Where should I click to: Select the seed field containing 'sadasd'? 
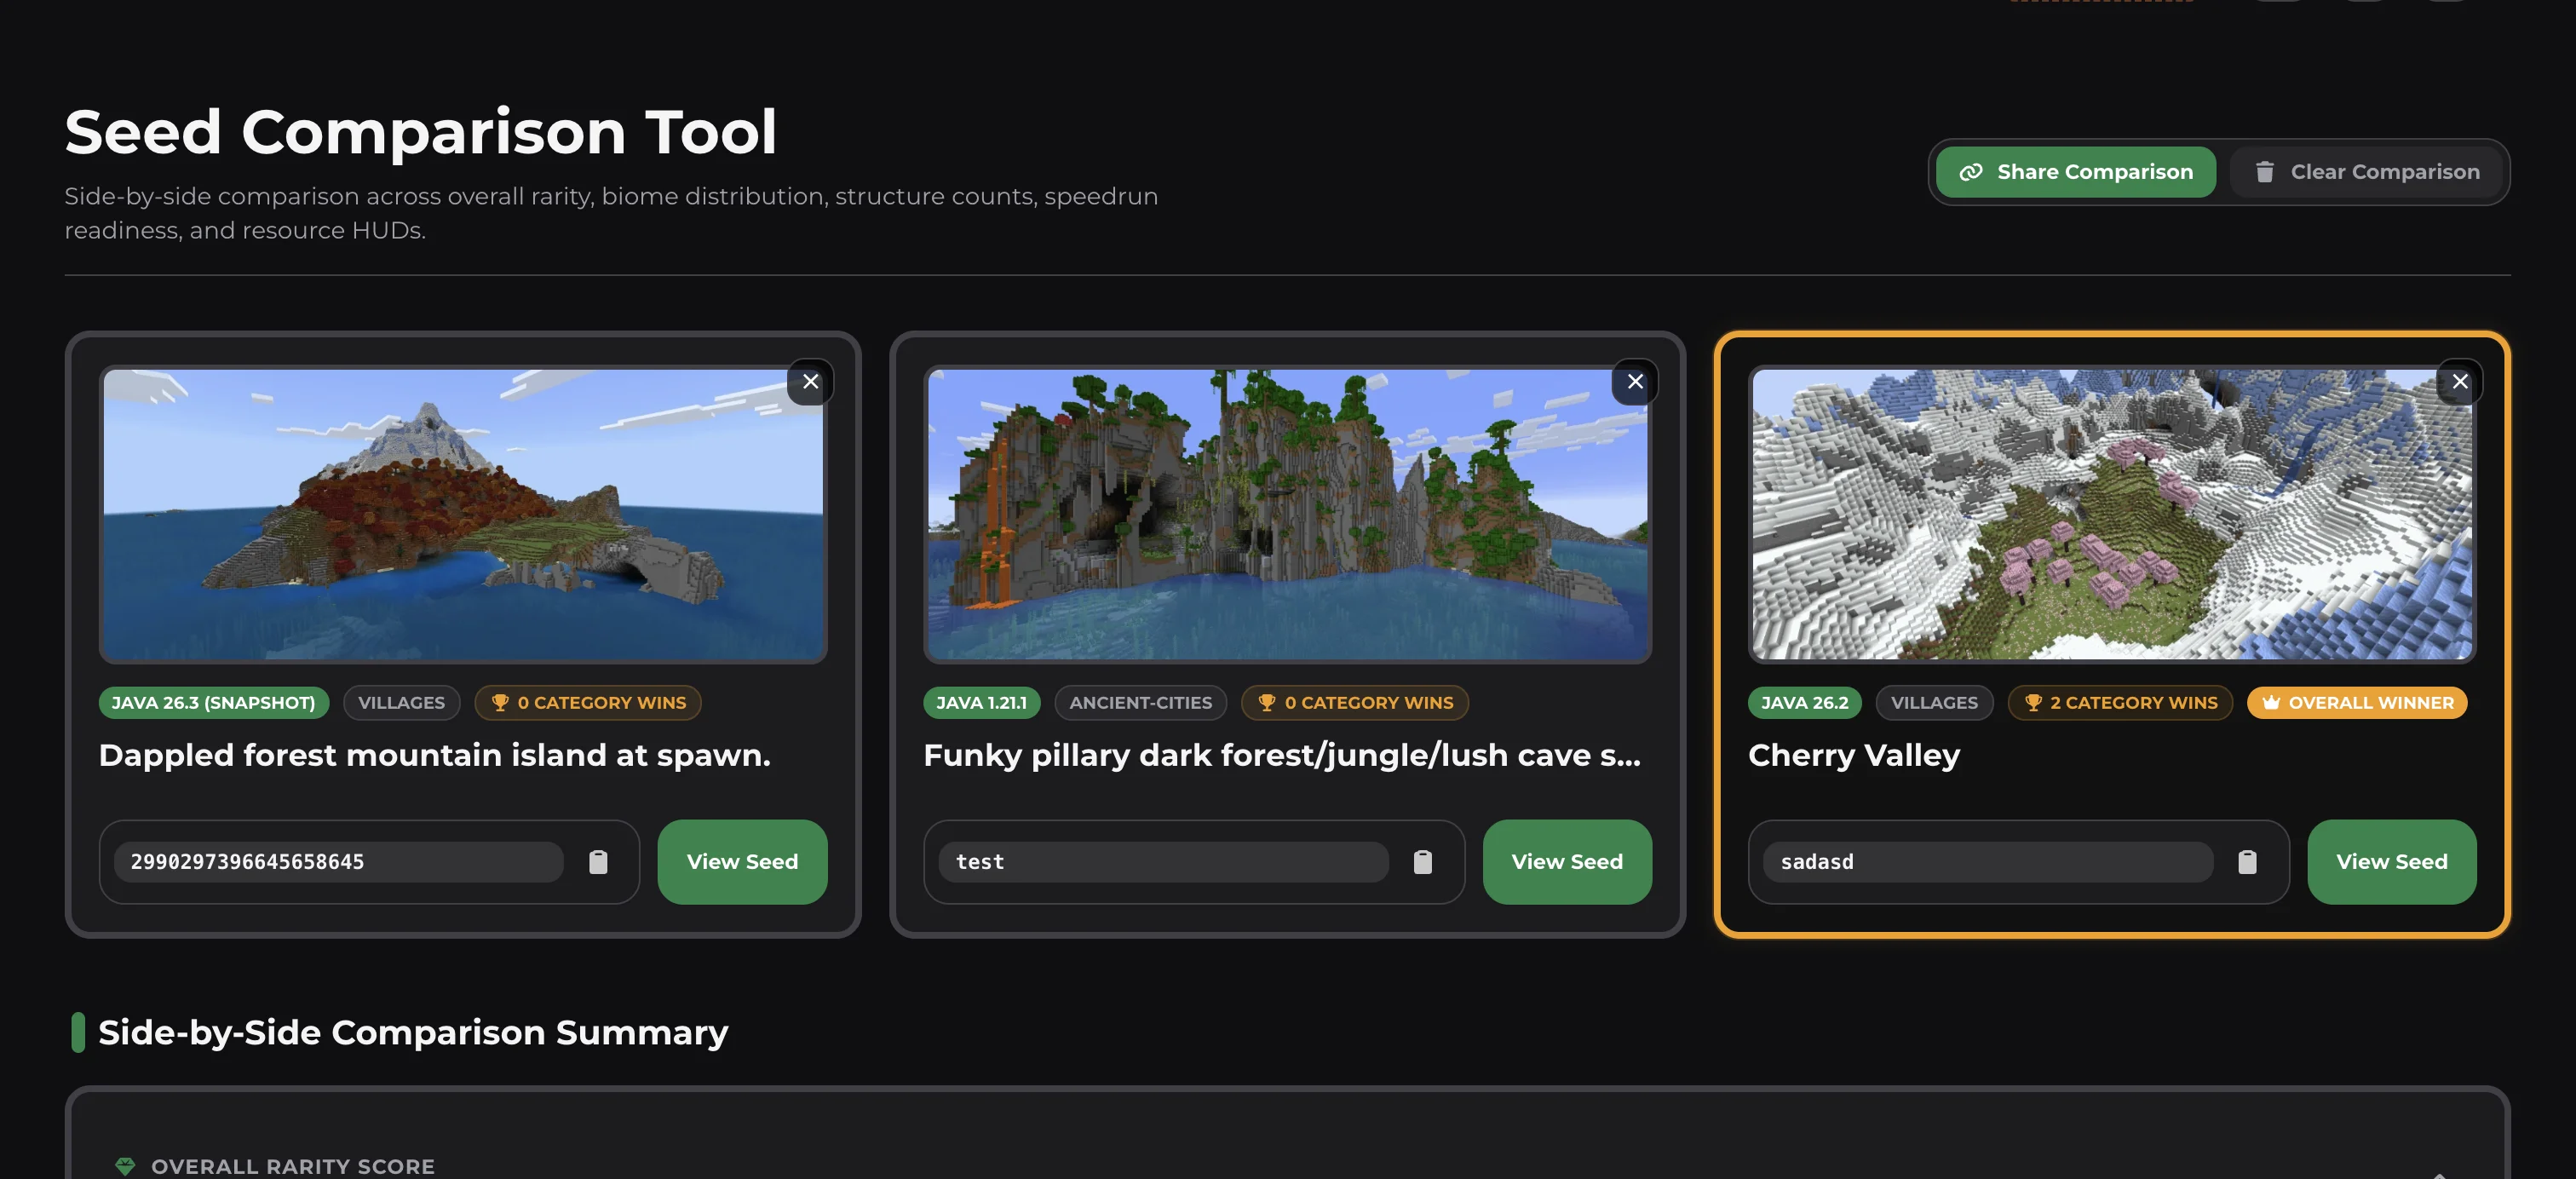click(1988, 862)
